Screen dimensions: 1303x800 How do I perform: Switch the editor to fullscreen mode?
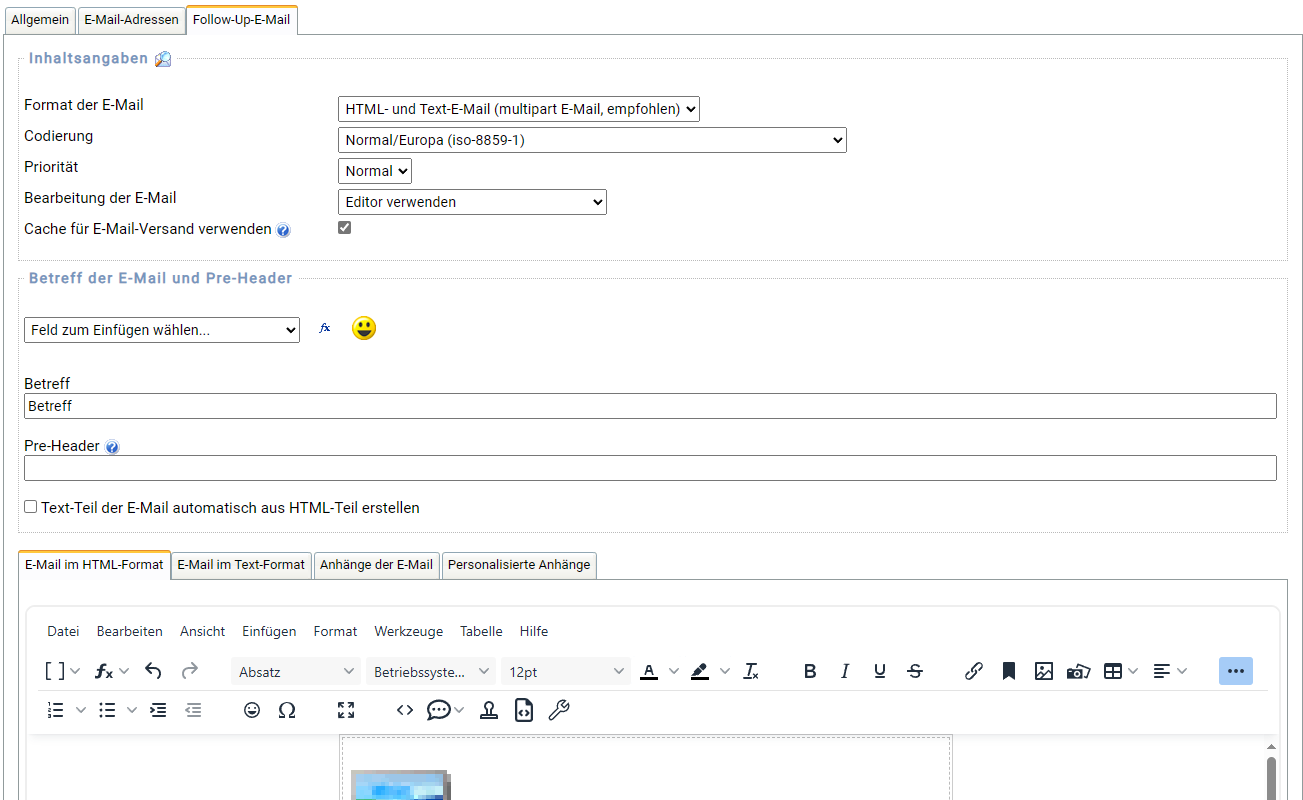click(x=346, y=710)
